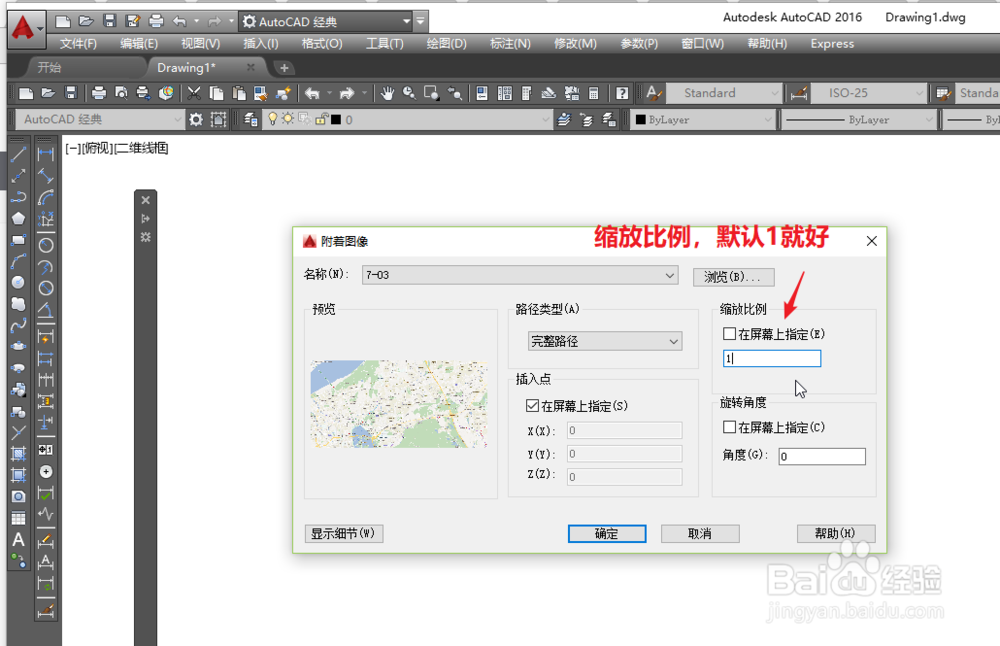The height and width of the screenshot is (646, 1000).
Task: Uncheck Specify on-screen for insertion point
Action: click(532, 406)
